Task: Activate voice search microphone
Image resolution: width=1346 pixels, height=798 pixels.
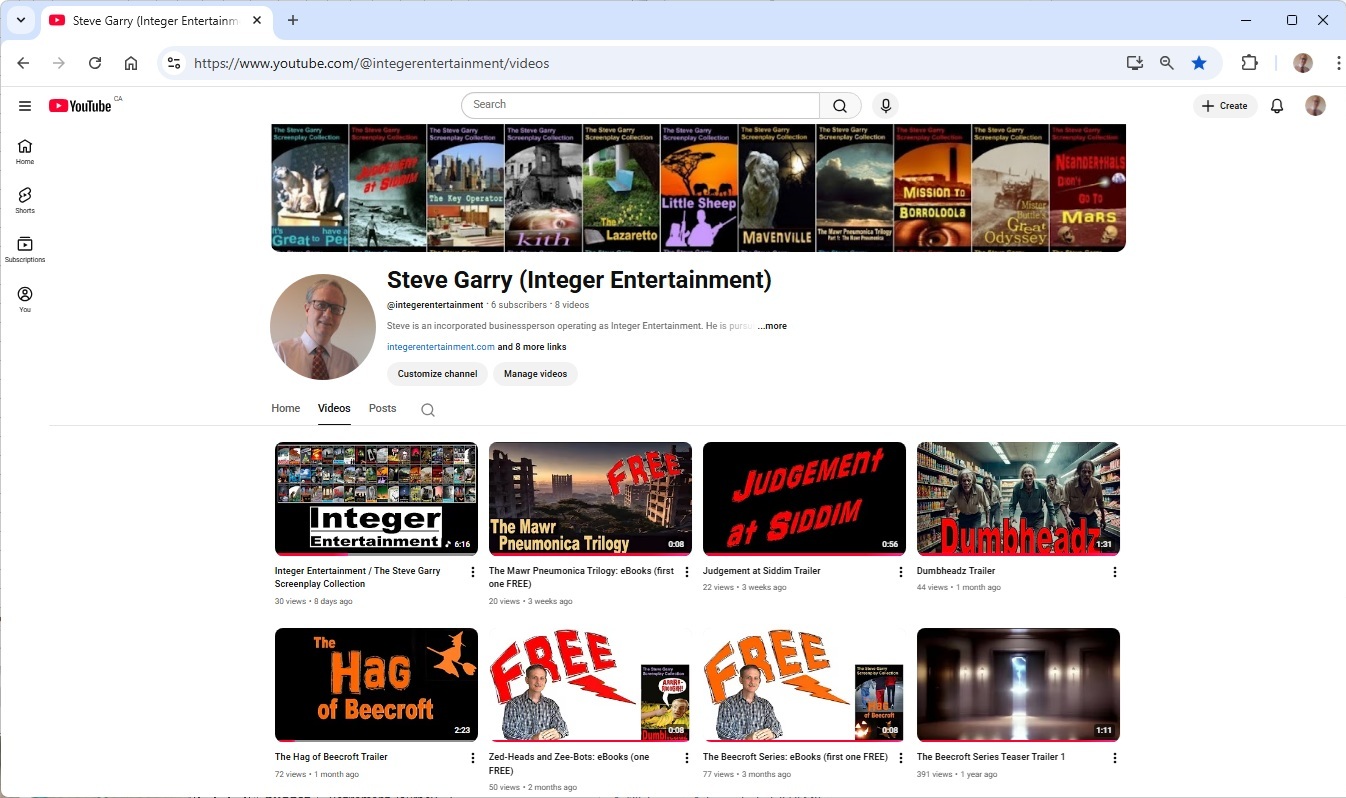Action: point(885,106)
